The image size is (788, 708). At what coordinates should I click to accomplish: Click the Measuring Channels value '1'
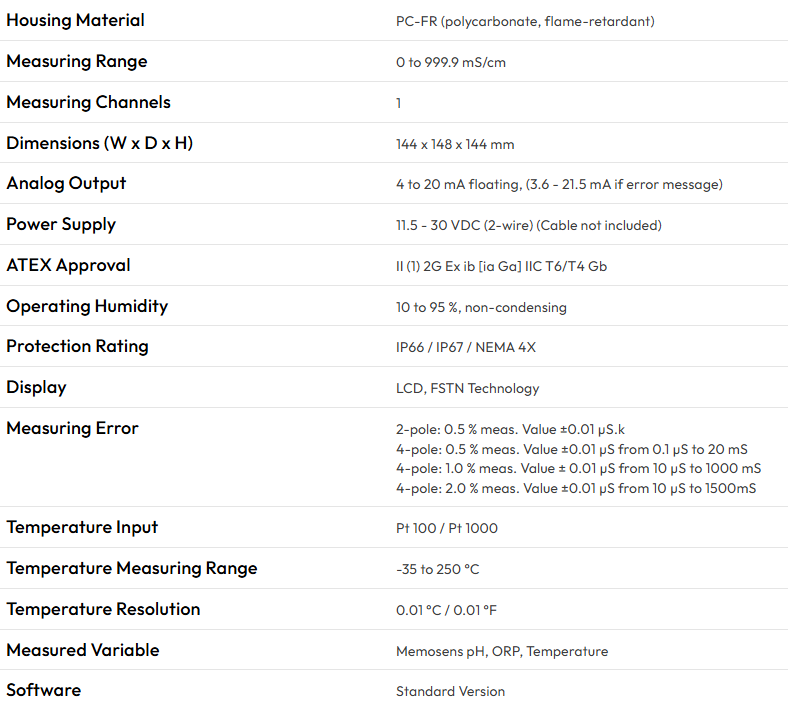tap(399, 104)
